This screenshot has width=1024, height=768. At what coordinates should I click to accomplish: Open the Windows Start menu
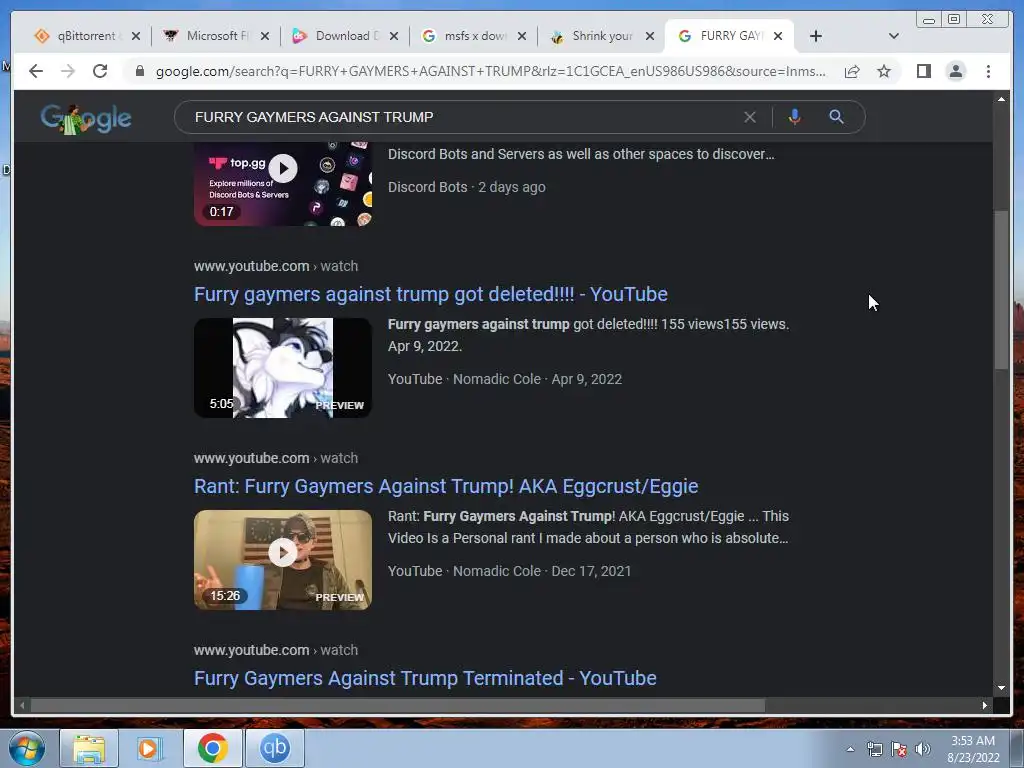[x=26, y=748]
